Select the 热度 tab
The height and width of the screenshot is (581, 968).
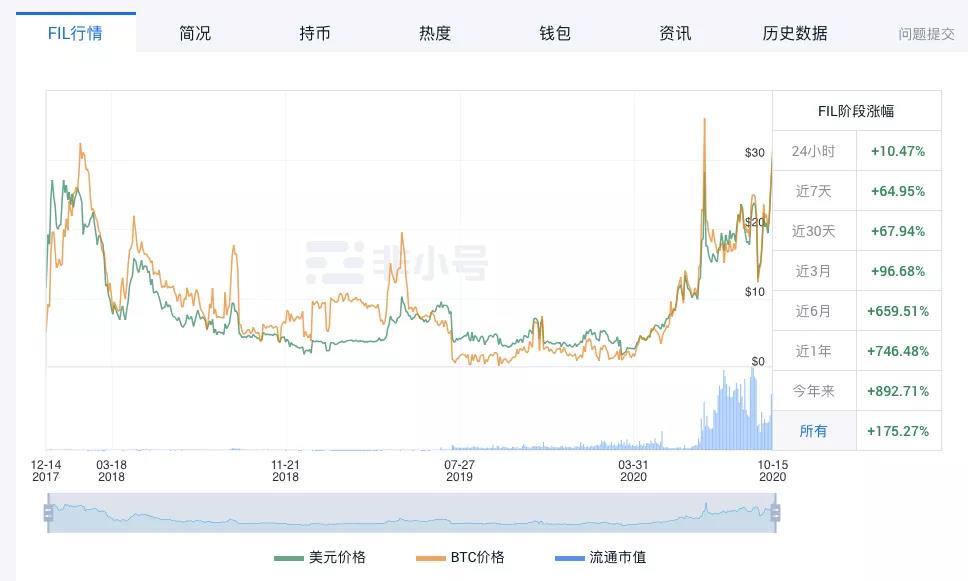click(x=435, y=33)
